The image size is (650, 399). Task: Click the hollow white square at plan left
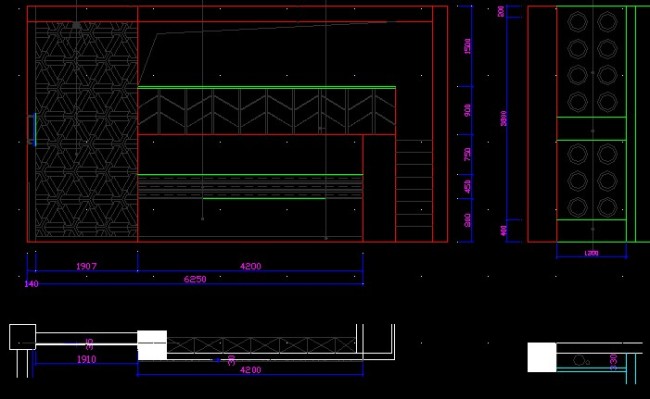click(x=22, y=337)
